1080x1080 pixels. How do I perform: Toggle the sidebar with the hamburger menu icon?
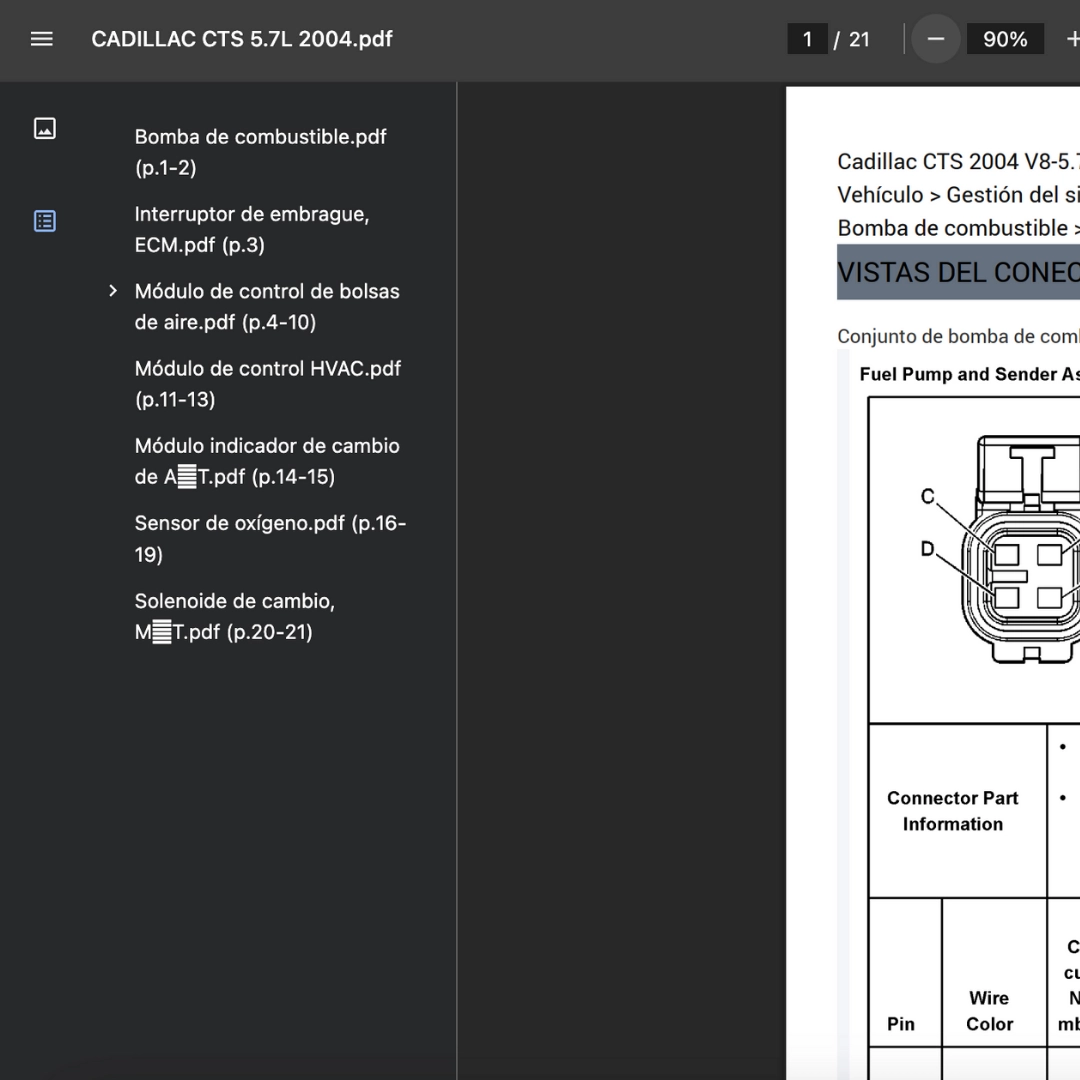tap(42, 39)
